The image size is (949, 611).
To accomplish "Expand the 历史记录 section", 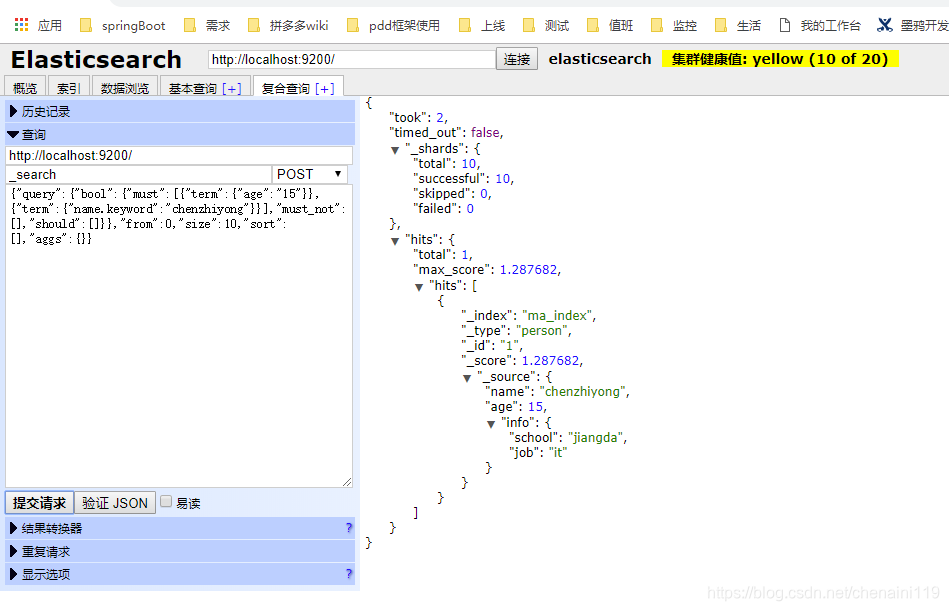I will [180, 111].
